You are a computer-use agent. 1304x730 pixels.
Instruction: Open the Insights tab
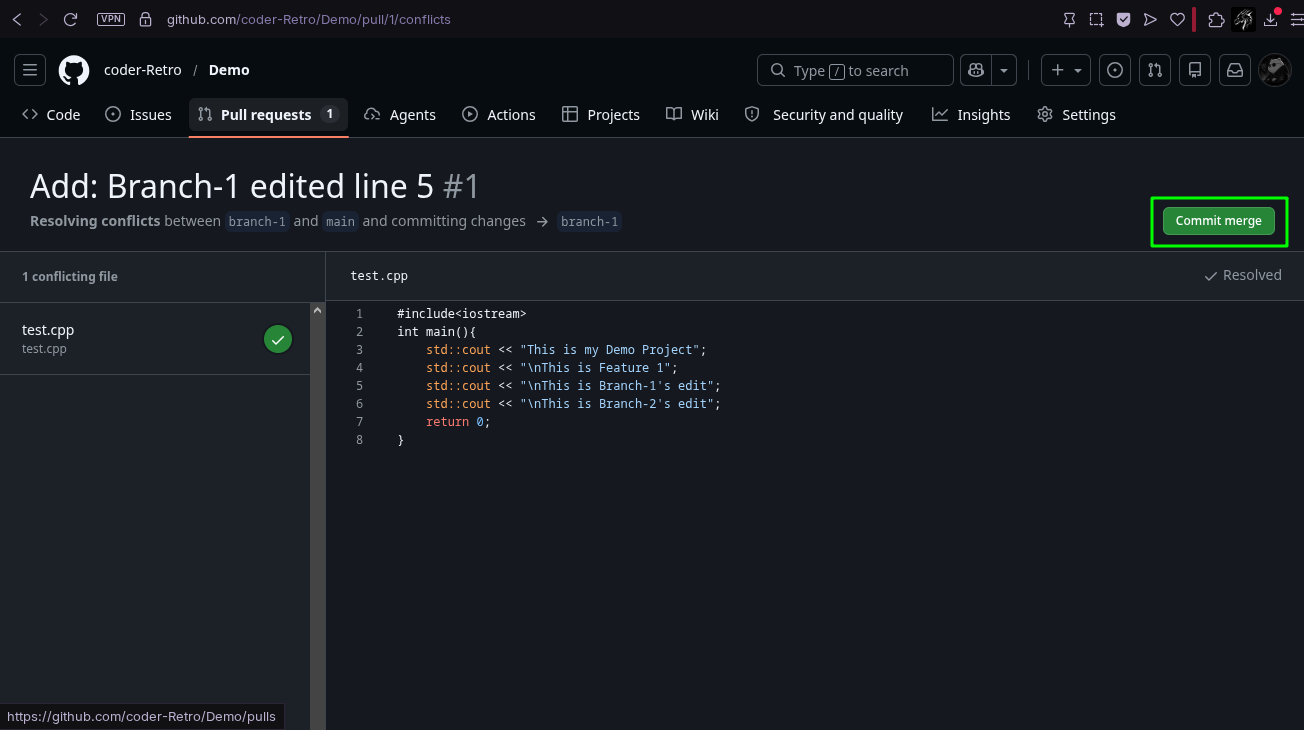(971, 115)
